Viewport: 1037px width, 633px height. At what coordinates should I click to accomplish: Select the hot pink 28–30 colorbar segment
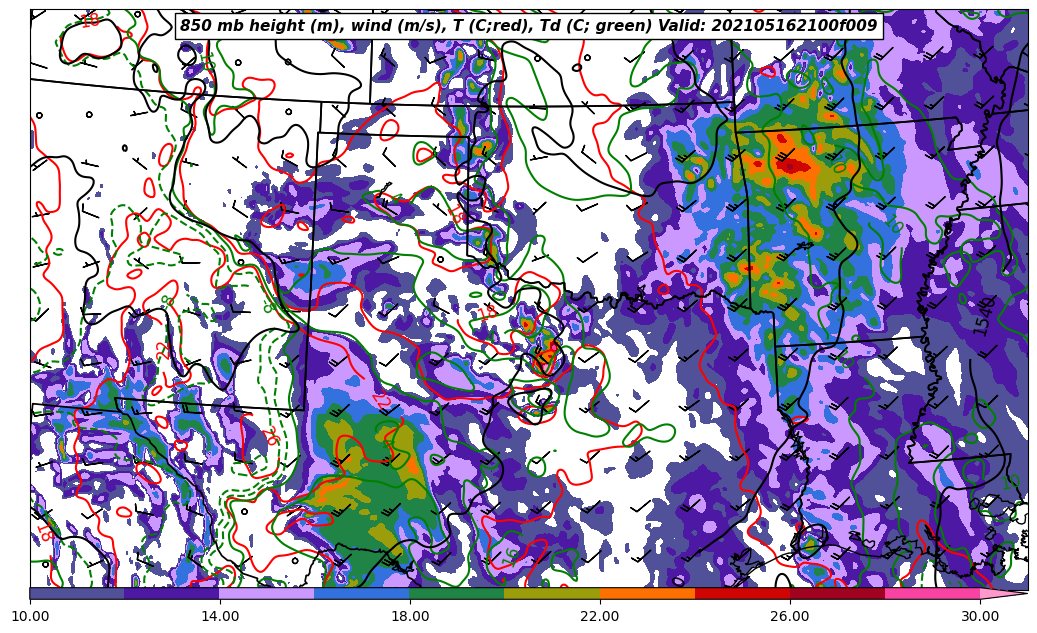coord(933,593)
